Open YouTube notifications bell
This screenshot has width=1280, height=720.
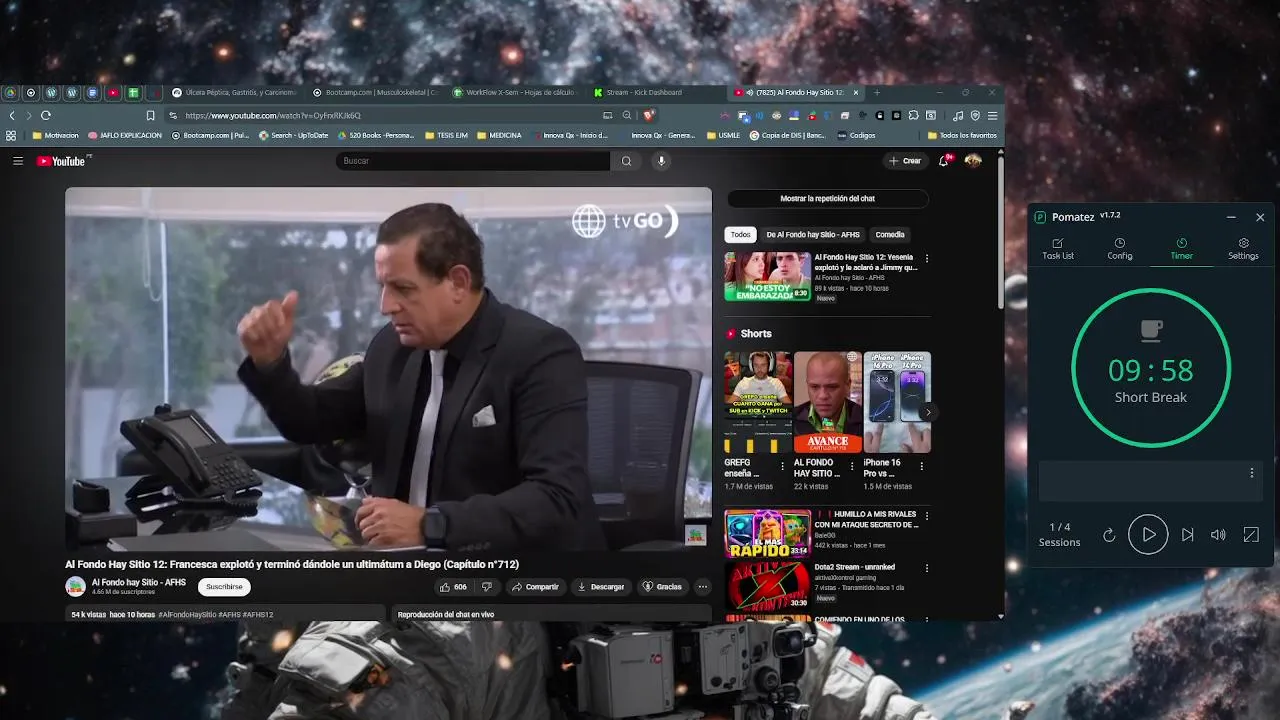pos(943,161)
